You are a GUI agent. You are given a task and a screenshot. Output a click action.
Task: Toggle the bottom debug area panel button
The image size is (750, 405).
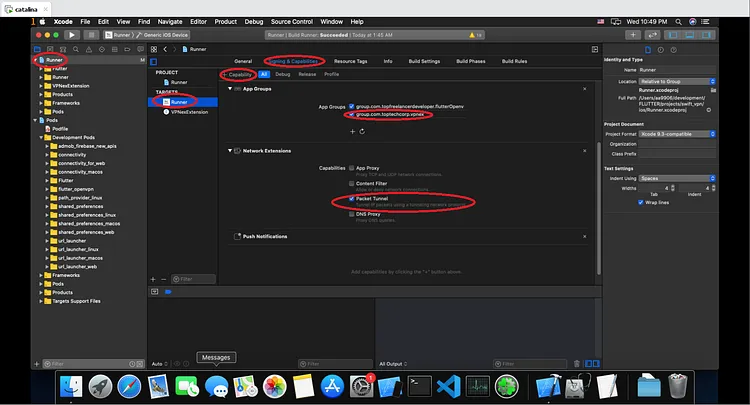(689, 35)
